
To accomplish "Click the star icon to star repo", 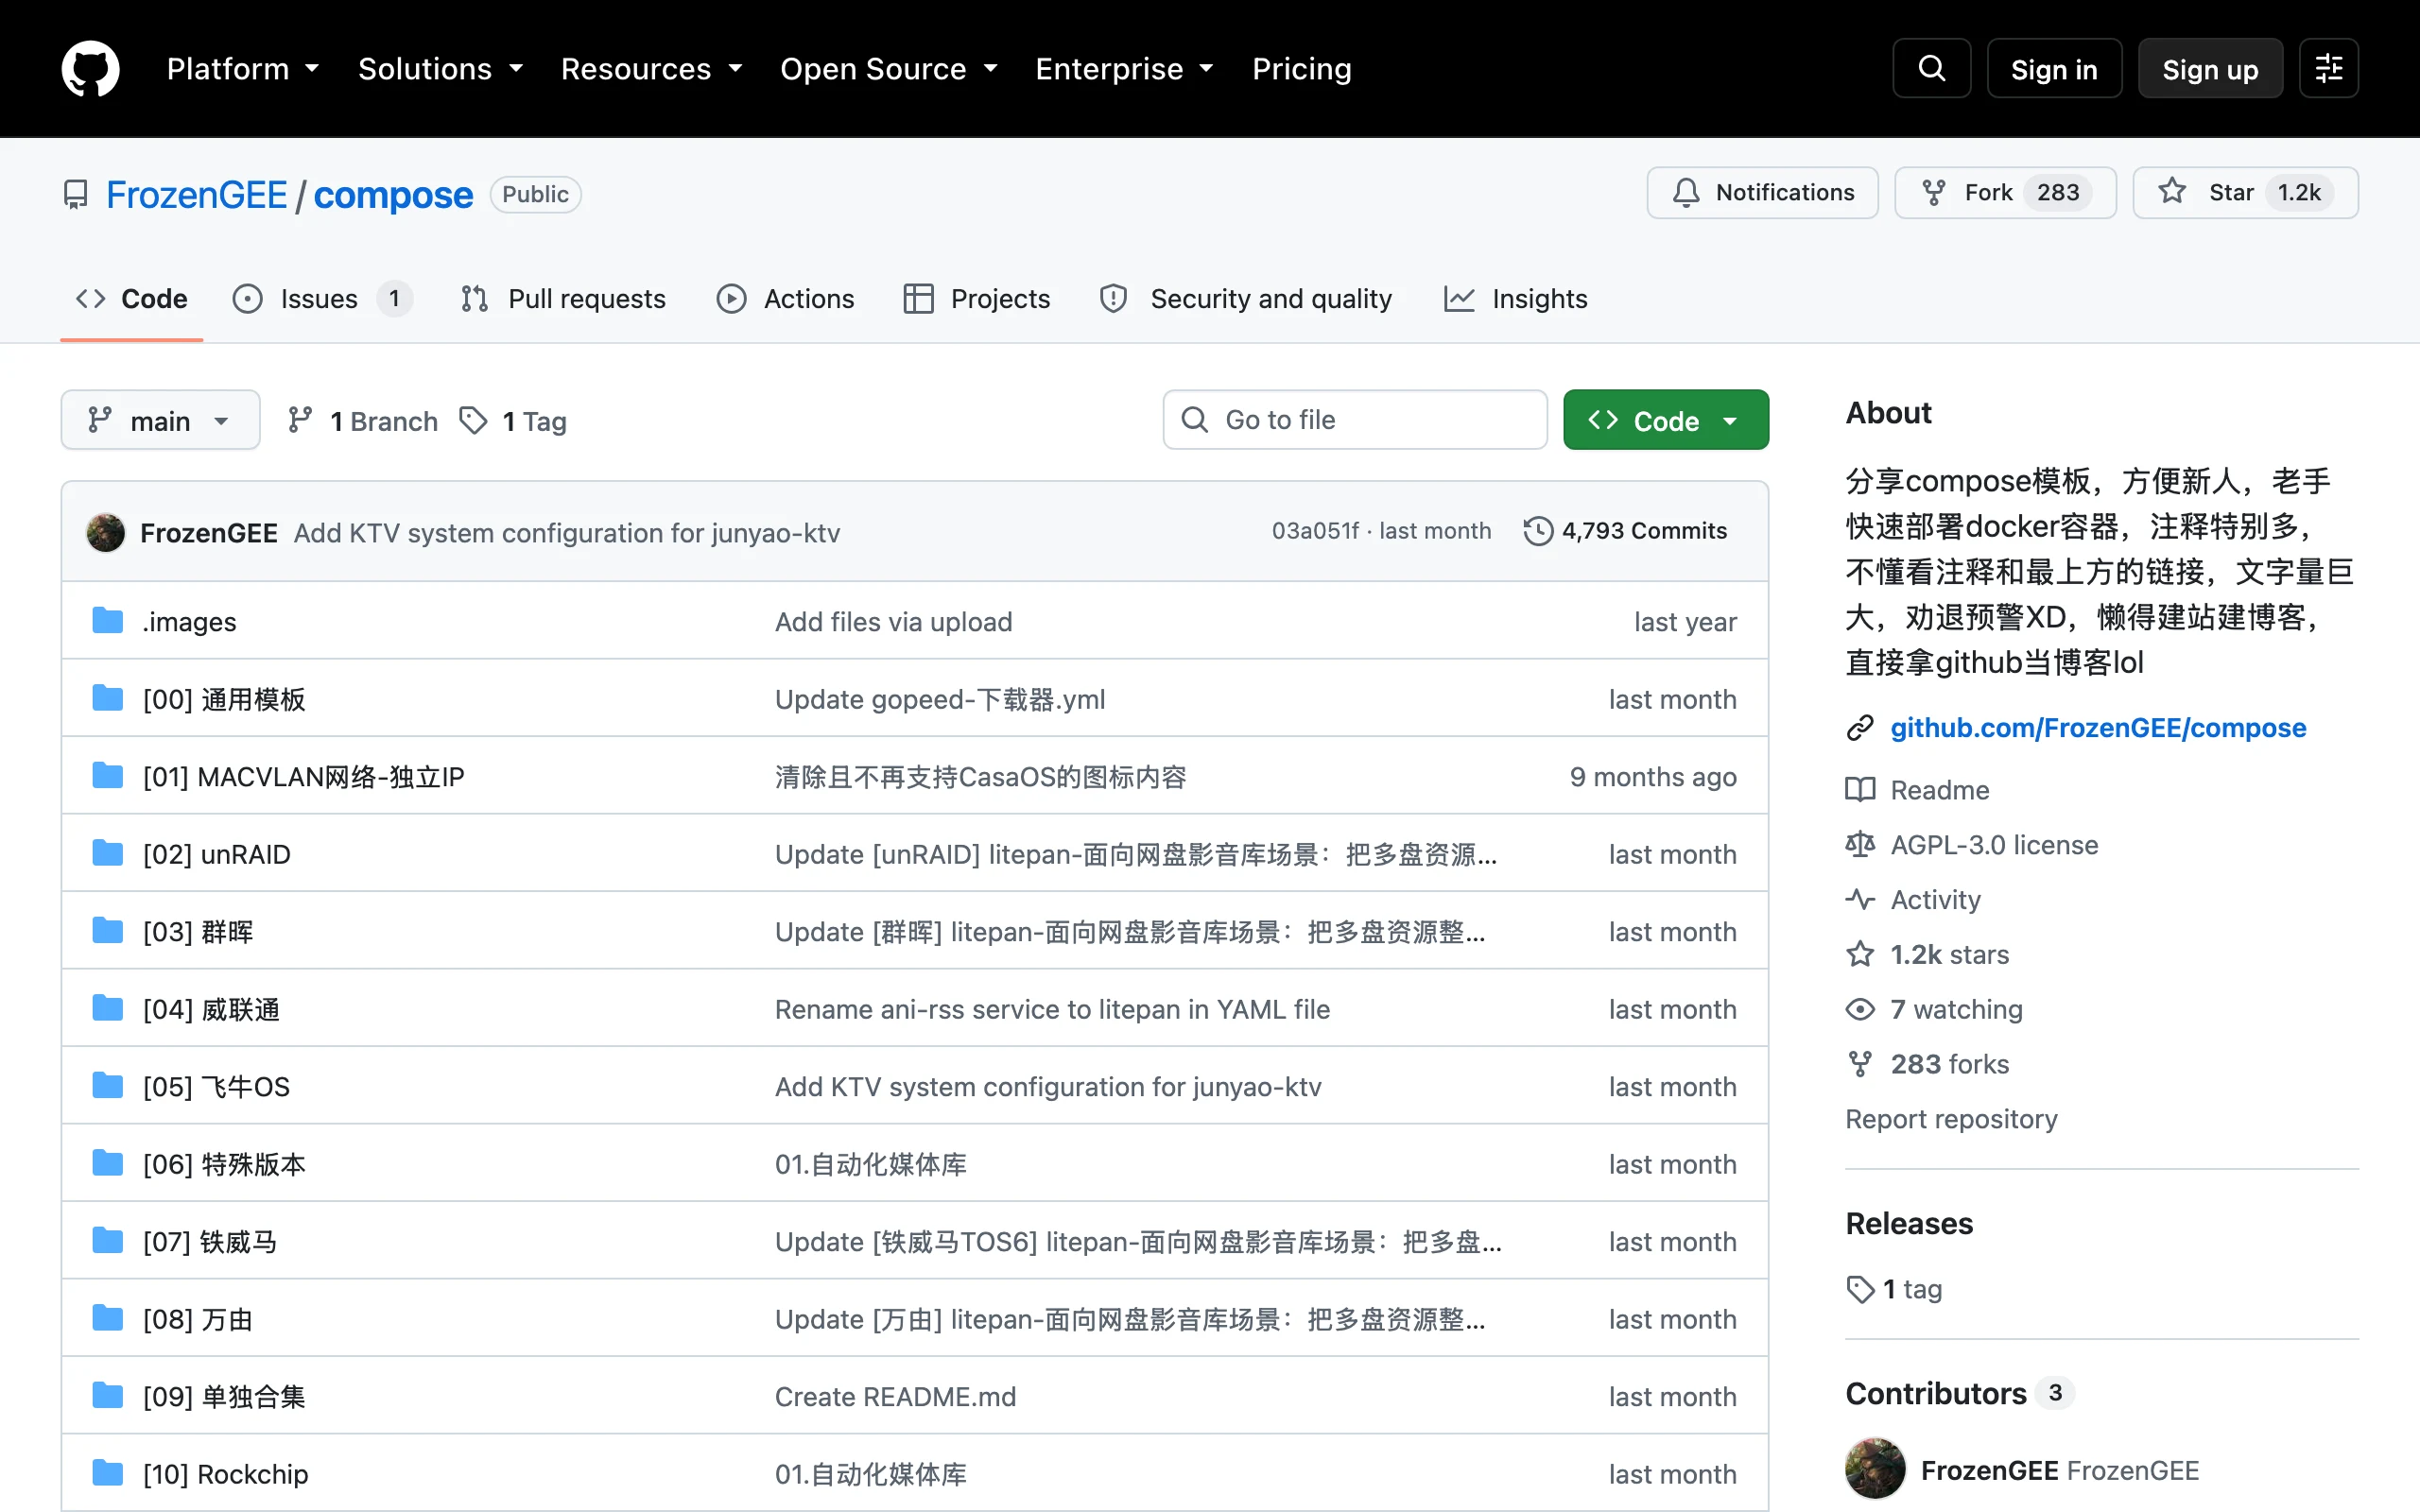I will point(2171,192).
